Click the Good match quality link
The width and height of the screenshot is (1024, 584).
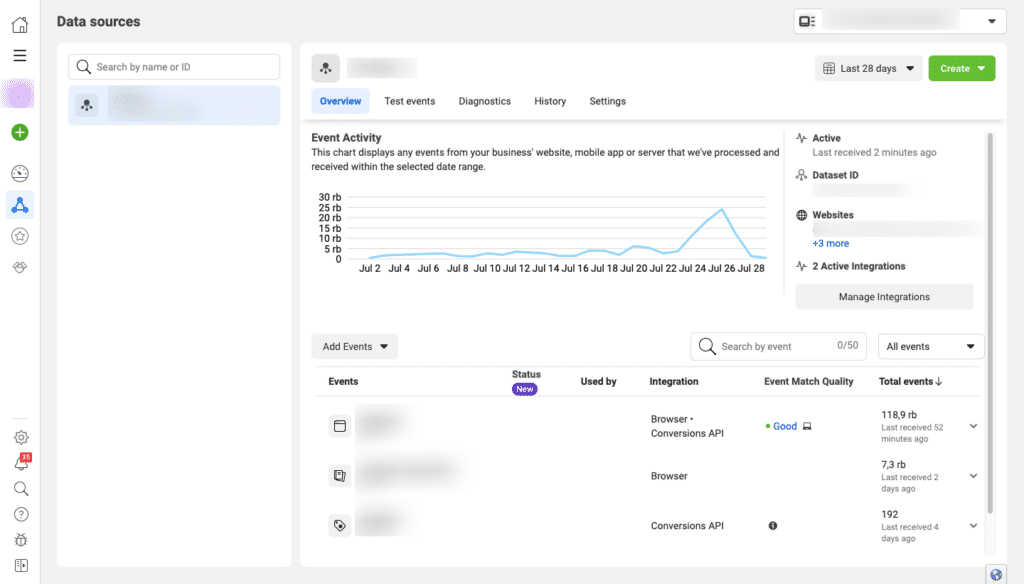tap(785, 427)
